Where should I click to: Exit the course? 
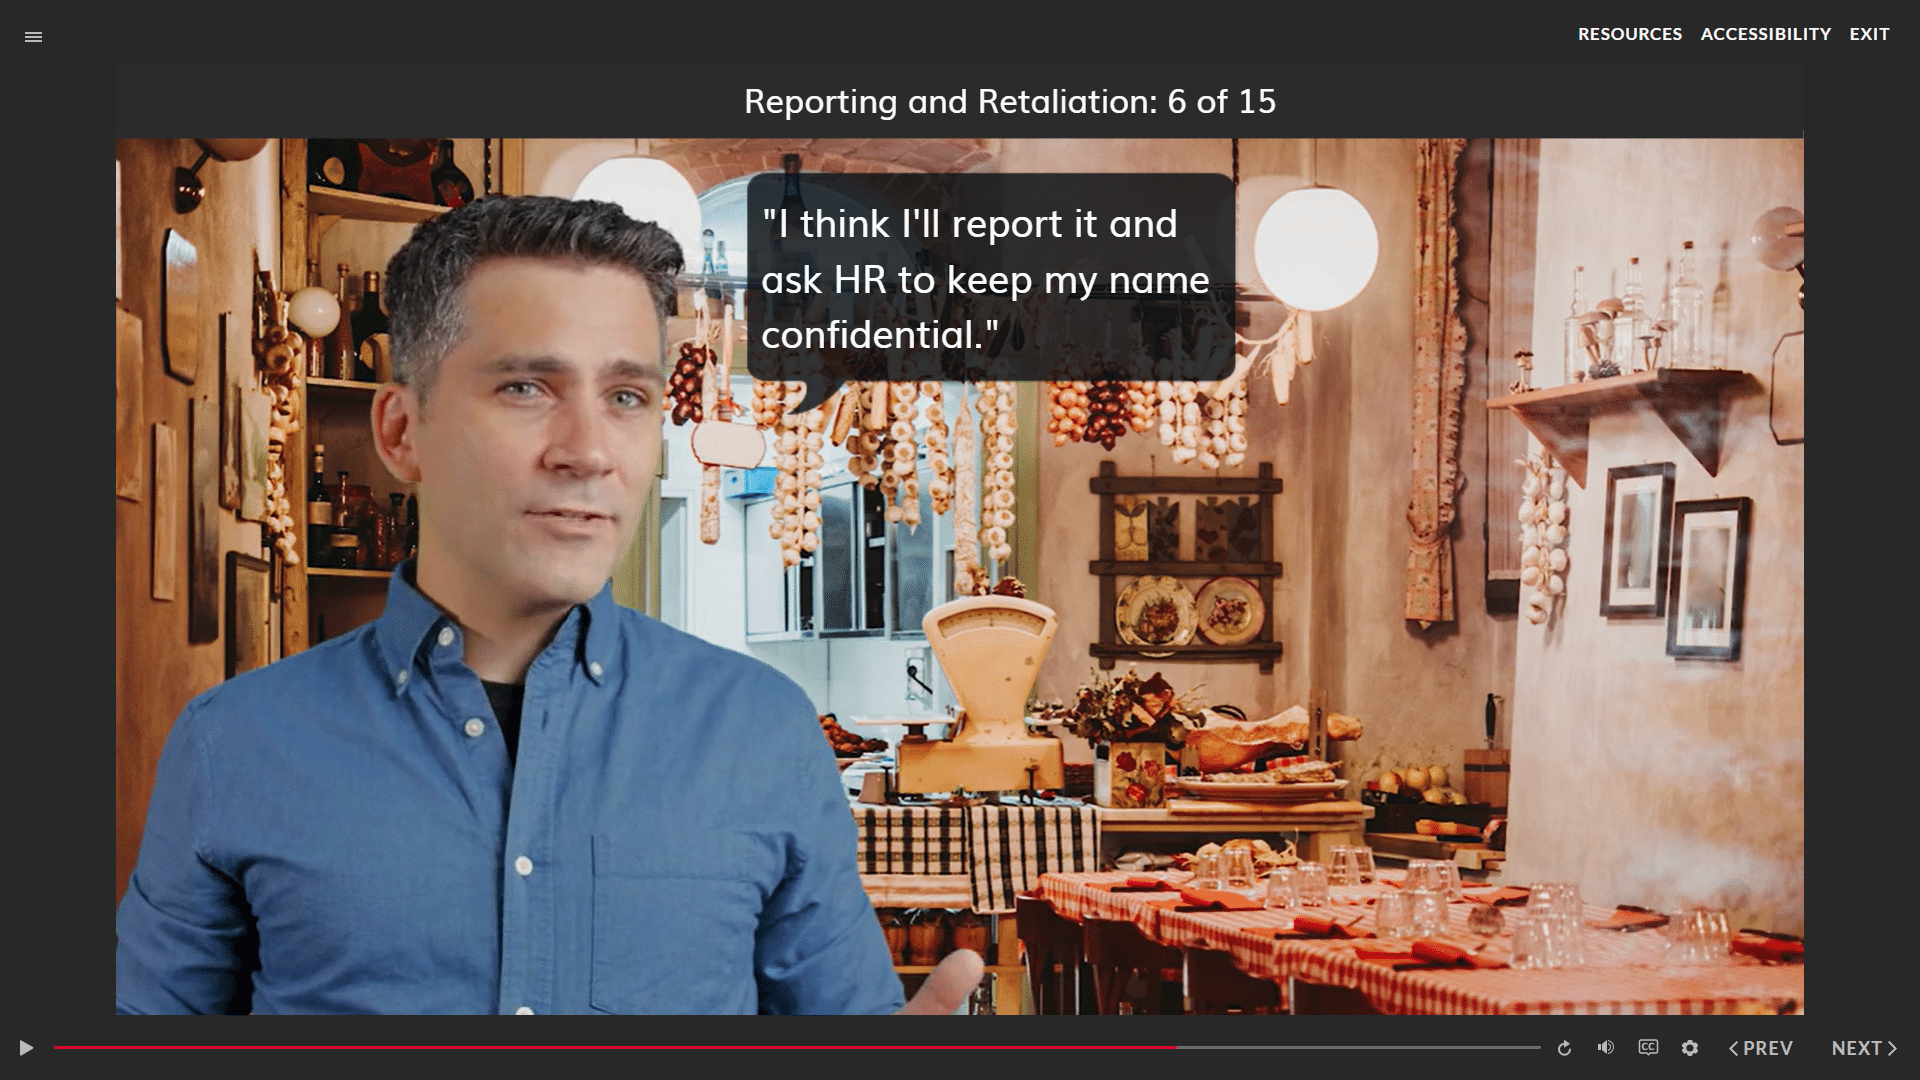pos(1869,34)
